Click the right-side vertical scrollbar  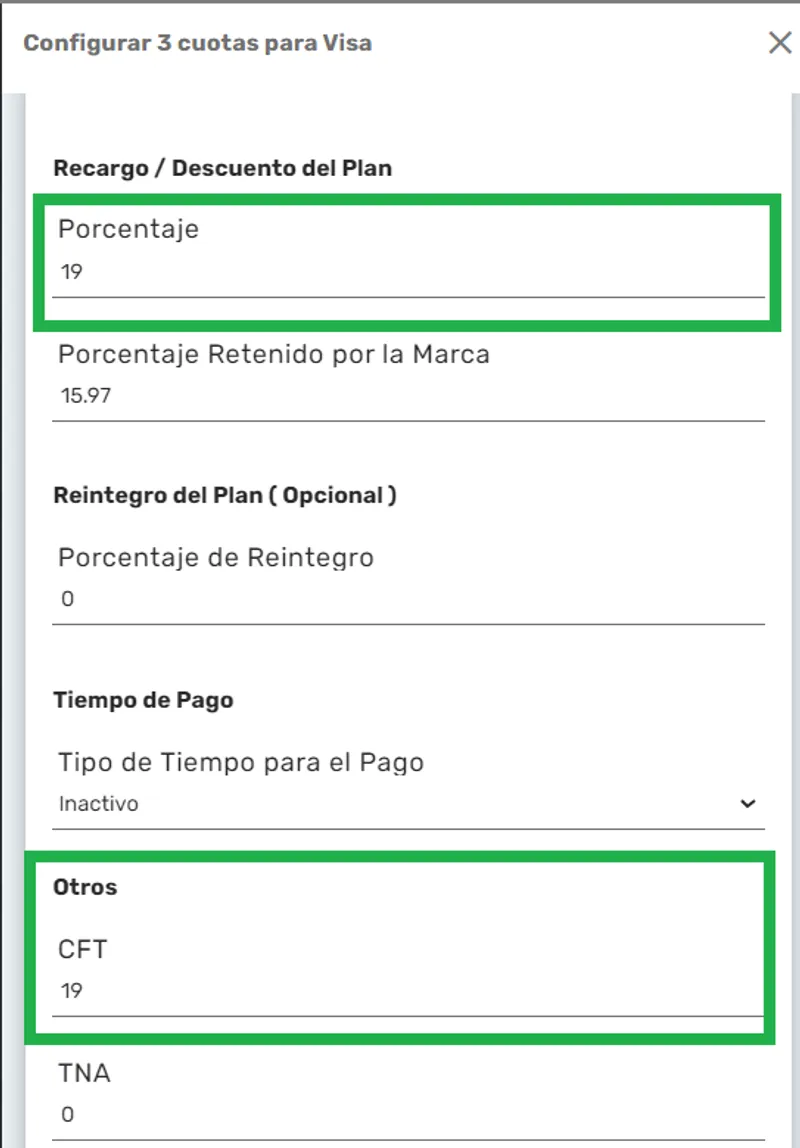tap(793, 600)
